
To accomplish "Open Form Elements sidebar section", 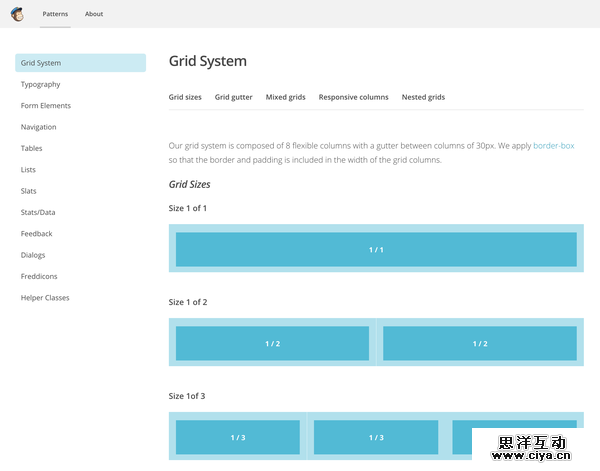I will tap(46, 106).
